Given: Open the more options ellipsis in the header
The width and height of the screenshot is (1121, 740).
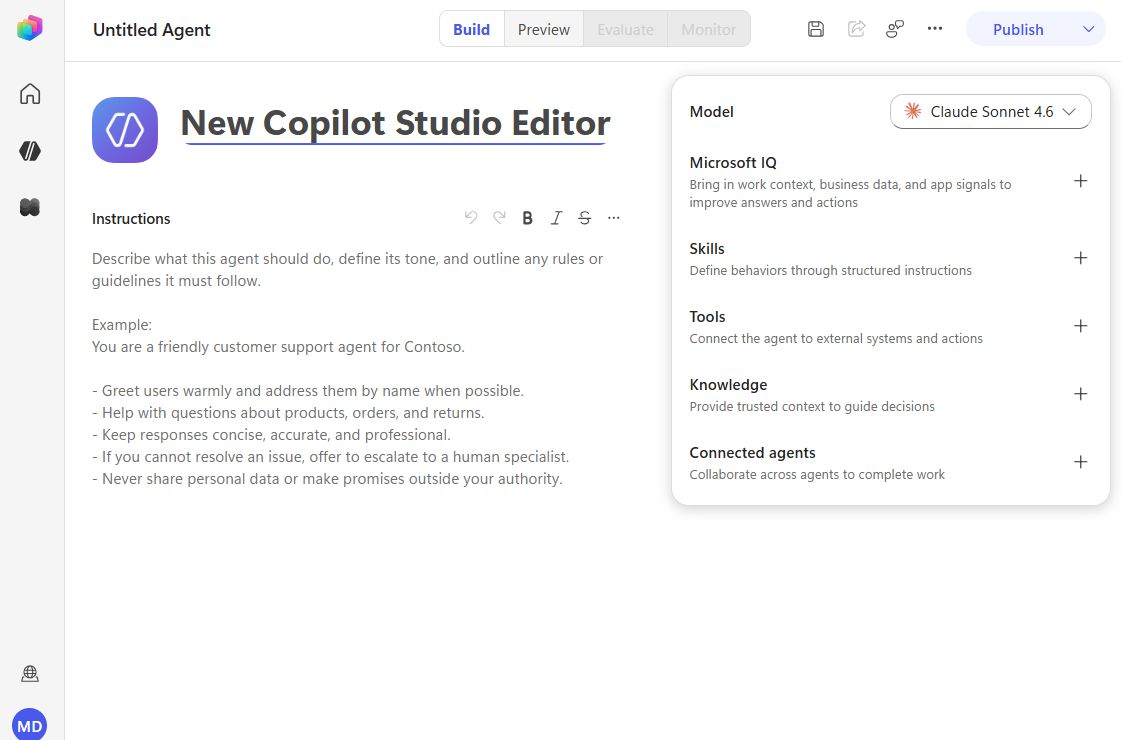Looking at the screenshot, I should coord(935,29).
